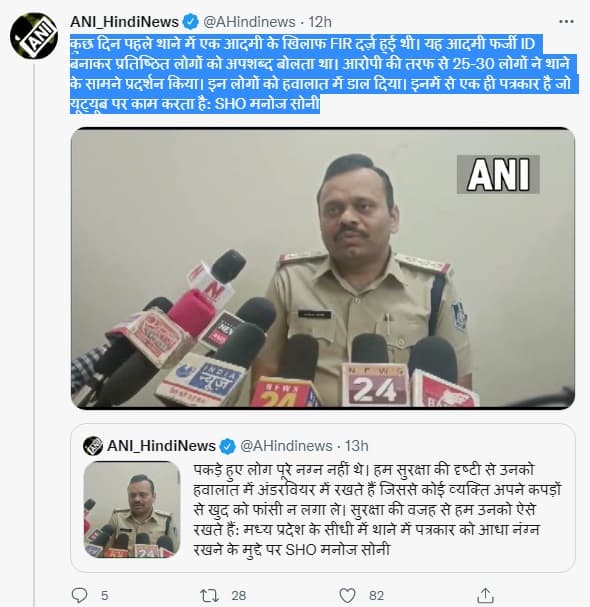The height and width of the screenshot is (607, 590).
Task: Click the retweet count 28
Action: tap(238, 595)
